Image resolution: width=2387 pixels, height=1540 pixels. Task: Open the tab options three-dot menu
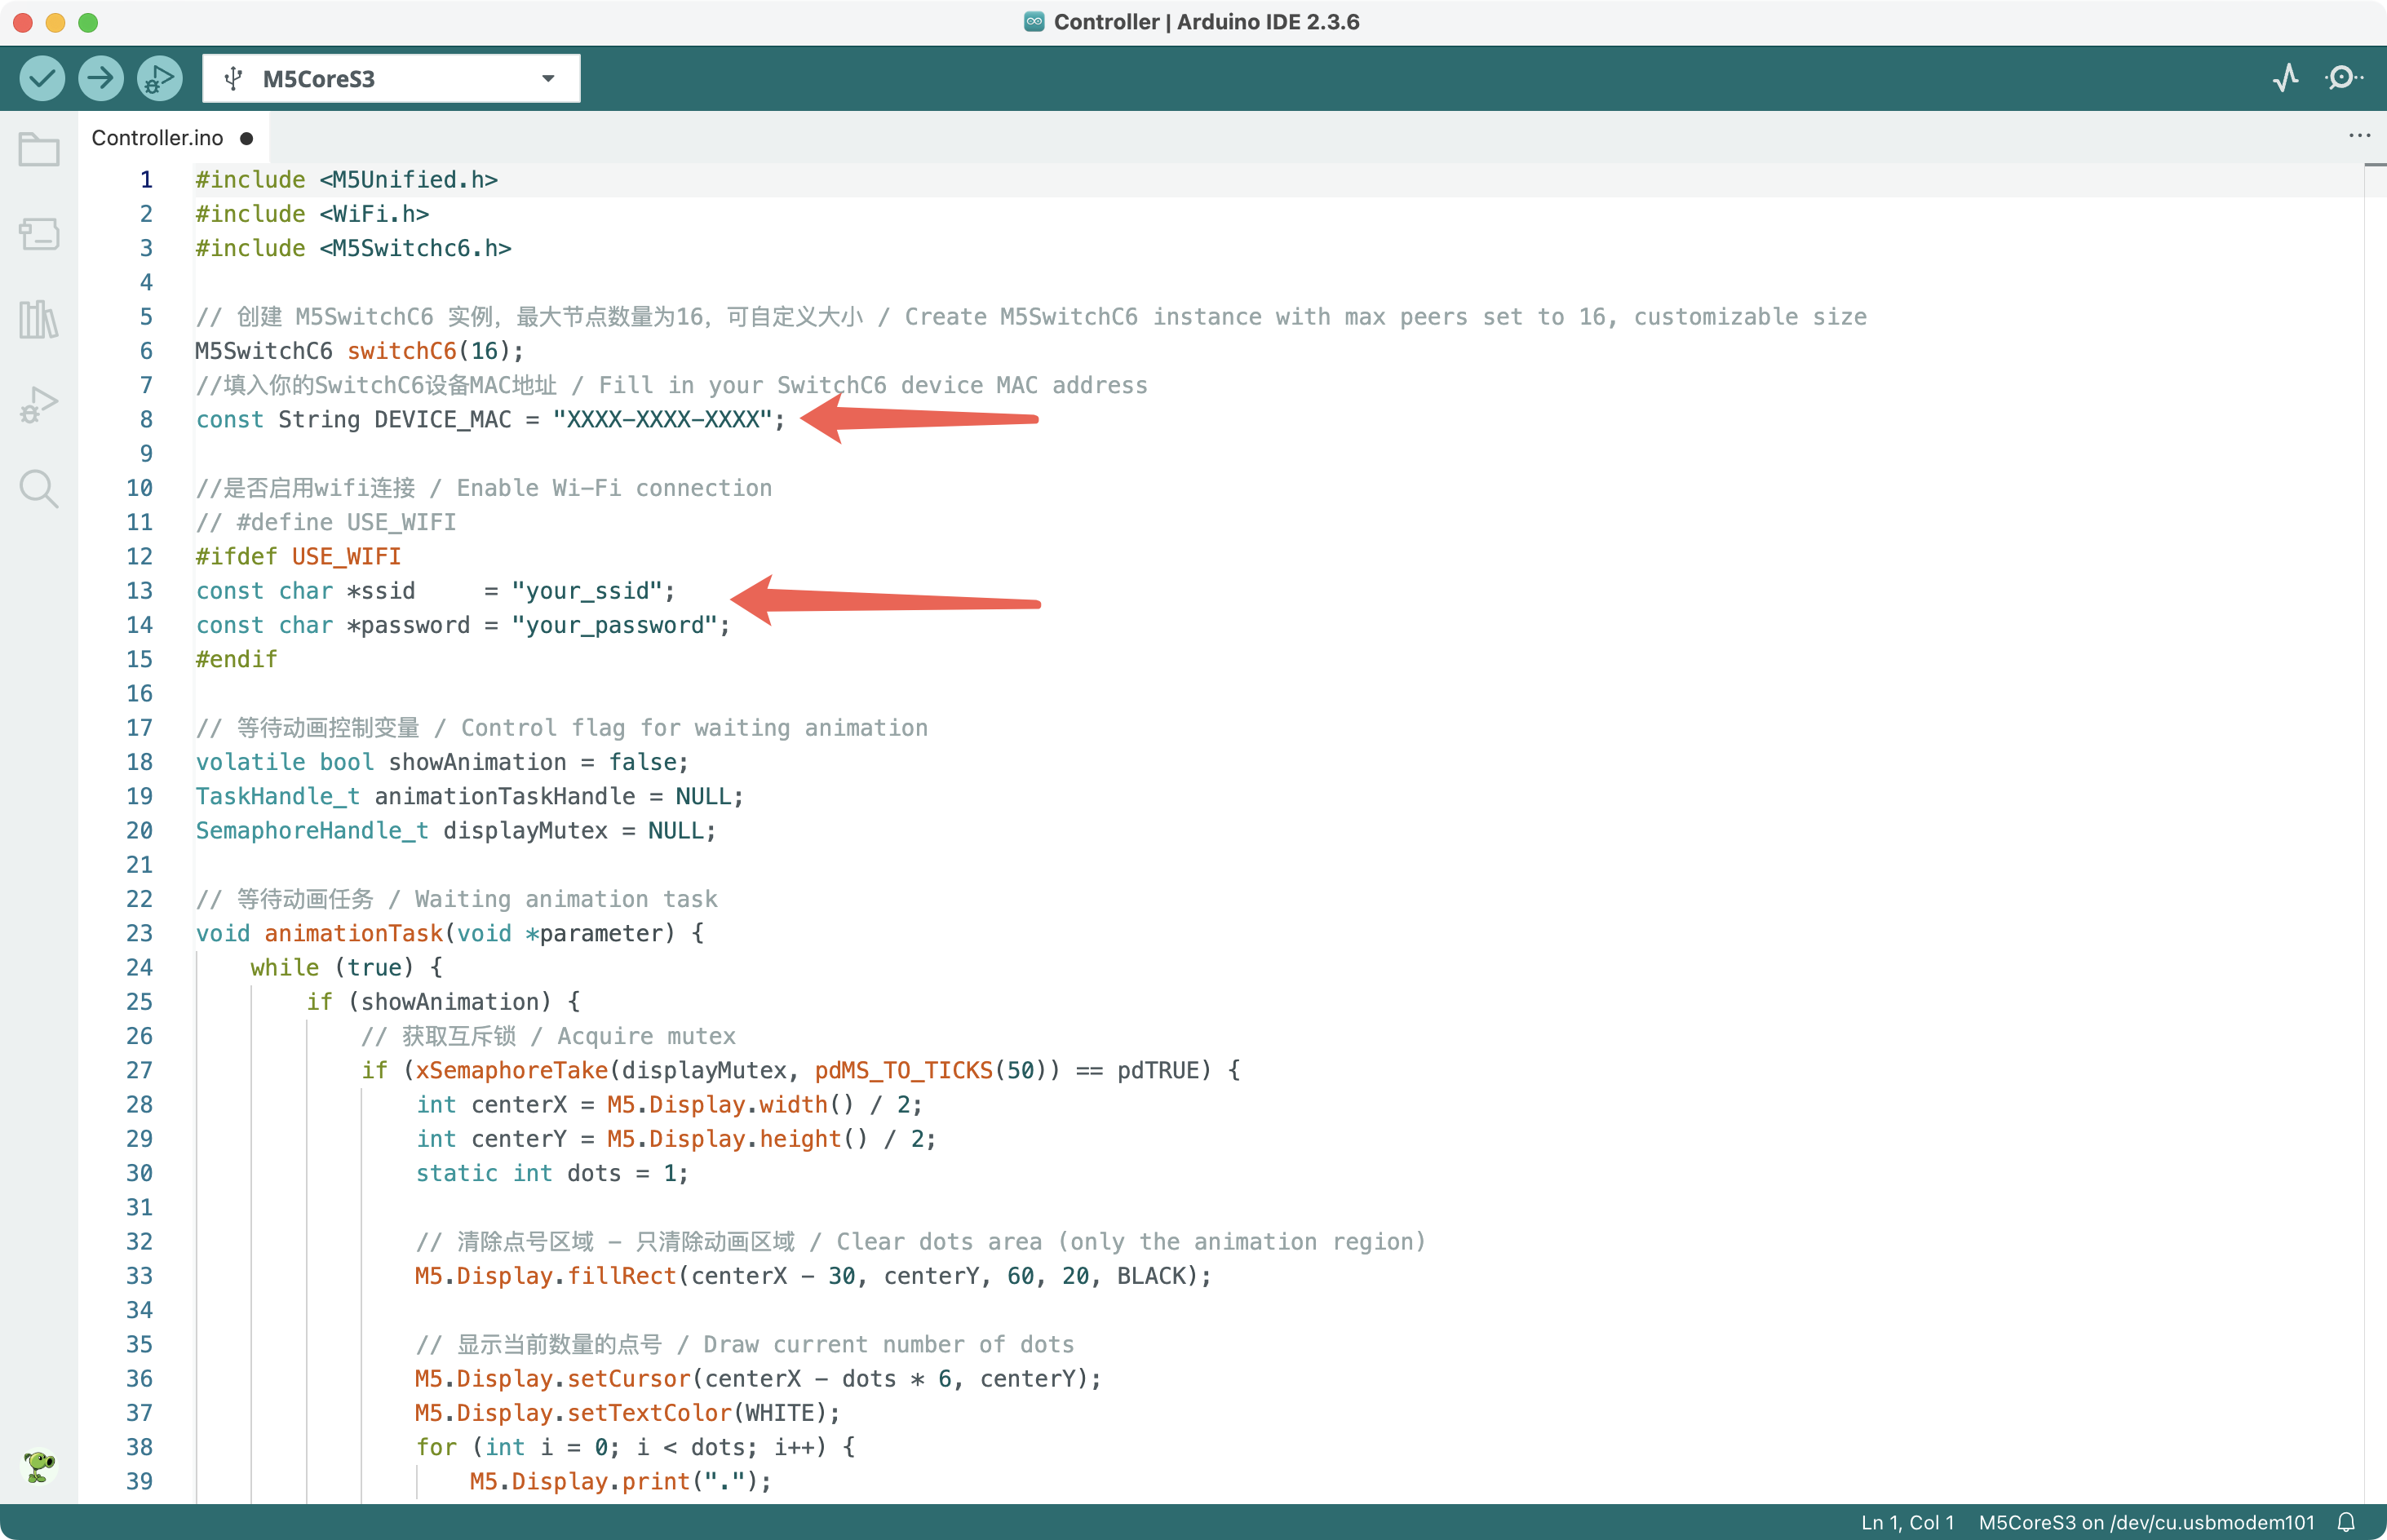tap(2359, 136)
